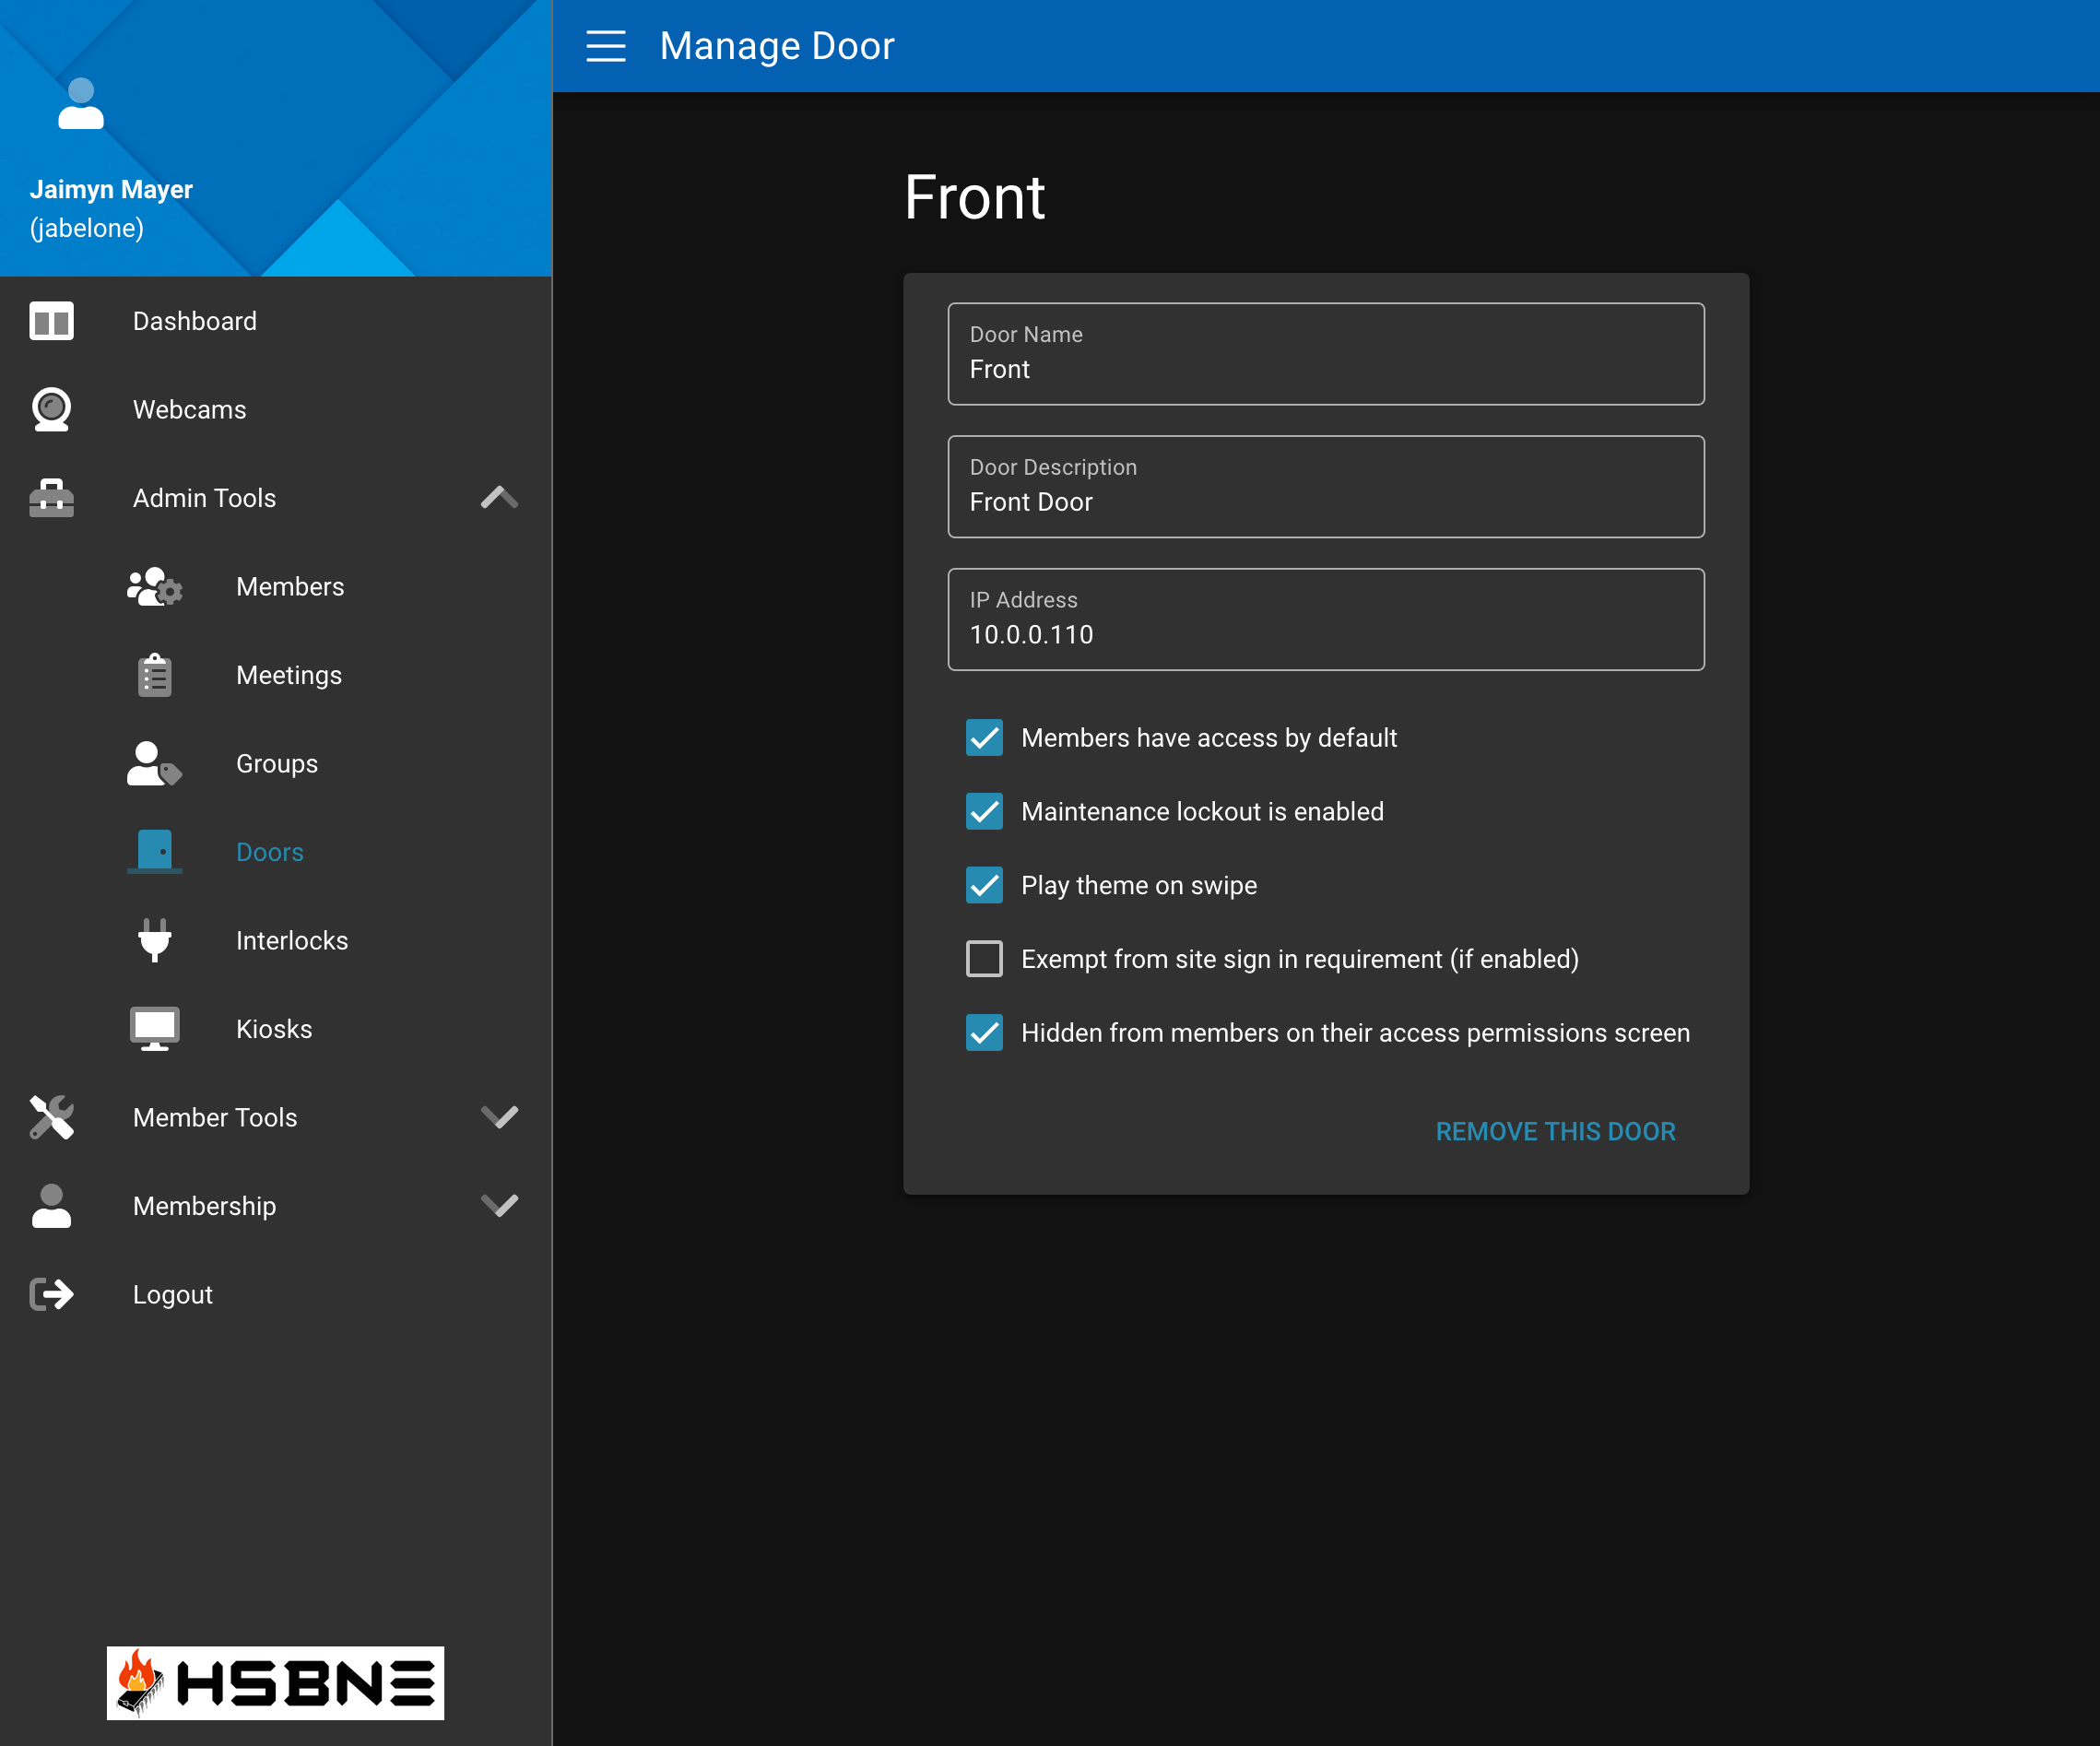Open Webcams via its camera icon

pyautogui.click(x=51, y=409)
